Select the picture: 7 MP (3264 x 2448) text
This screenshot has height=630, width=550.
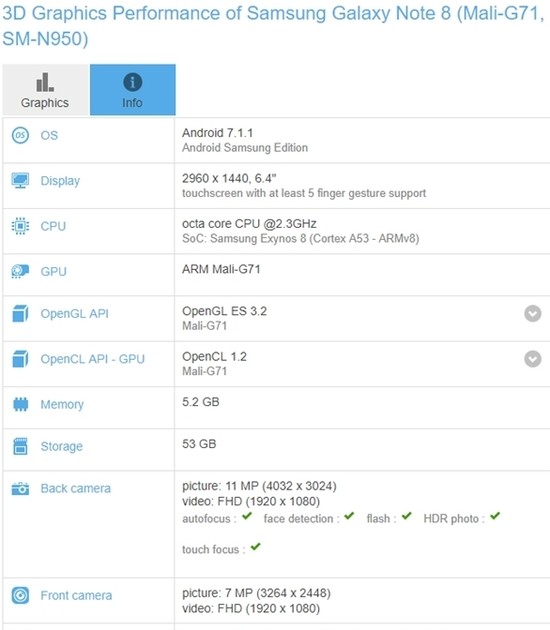(256, 593)
